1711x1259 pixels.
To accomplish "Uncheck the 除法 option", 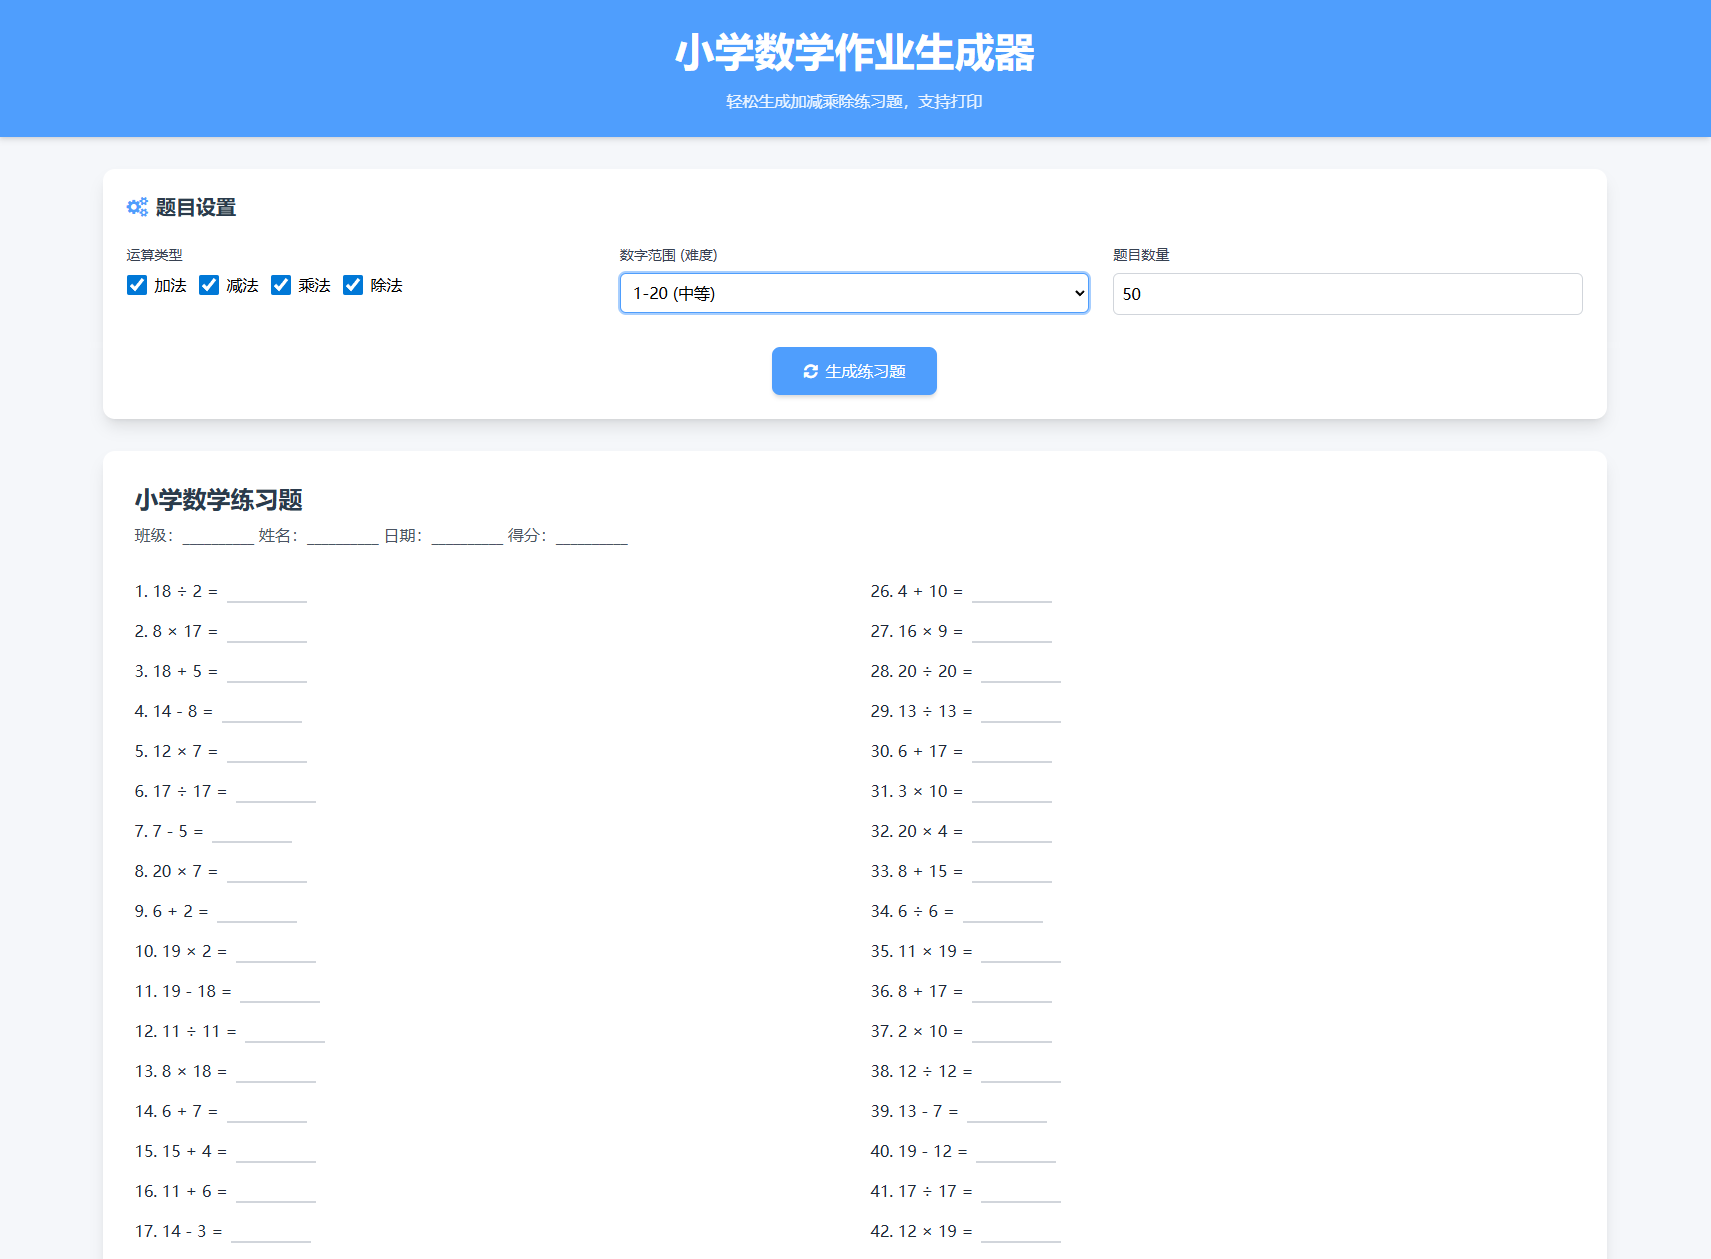I will pyautogui.click(x=353, y=285).
